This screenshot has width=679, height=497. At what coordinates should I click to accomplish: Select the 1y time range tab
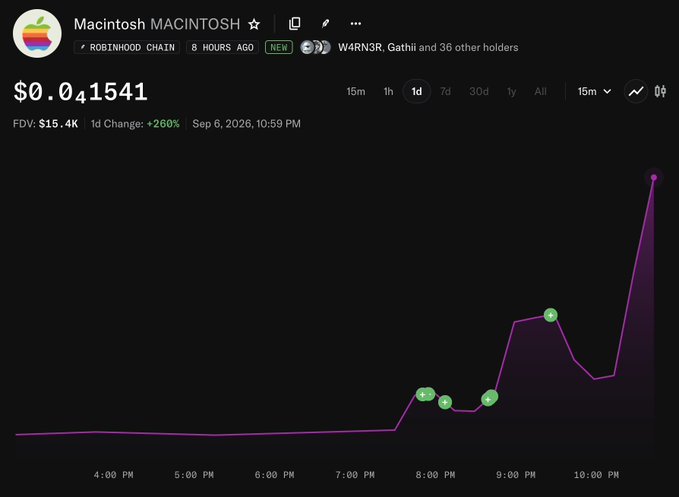tap(511, 91)
